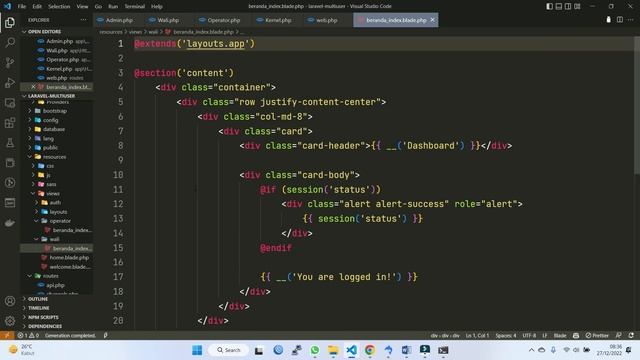Open the Accounts menu icon

point(10,301)
